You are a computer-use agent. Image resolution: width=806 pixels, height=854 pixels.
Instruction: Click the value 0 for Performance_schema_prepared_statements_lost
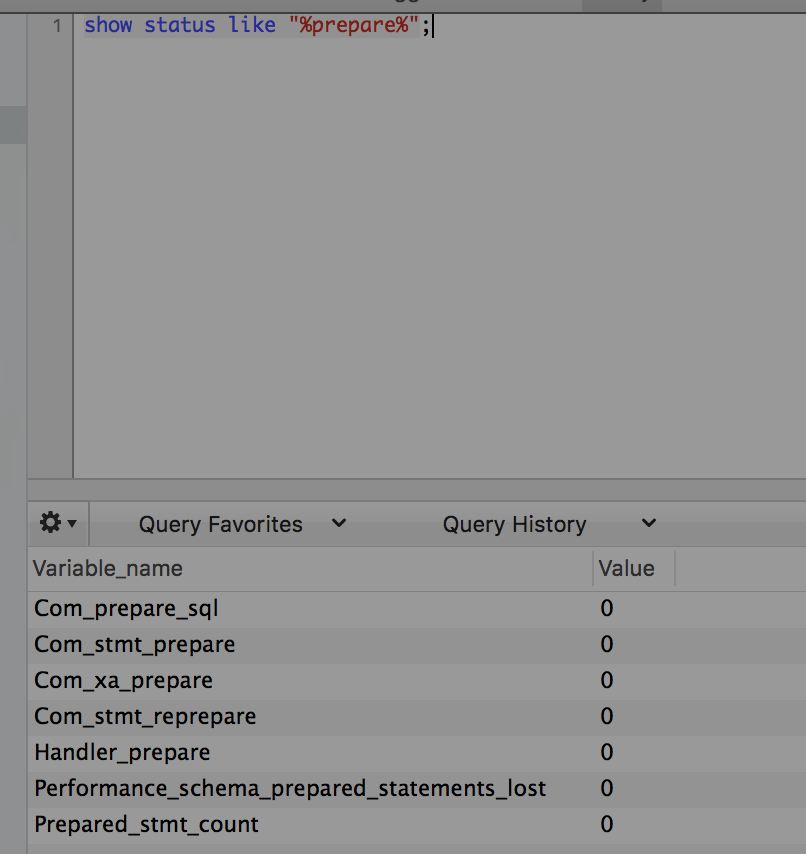pyautogui.click(x=607, y=788)
